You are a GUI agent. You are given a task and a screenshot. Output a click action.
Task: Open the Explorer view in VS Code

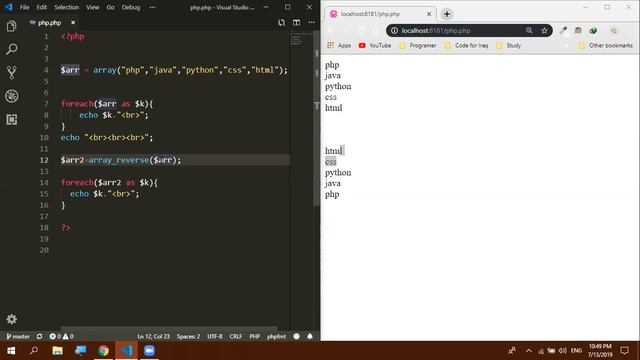11,26
